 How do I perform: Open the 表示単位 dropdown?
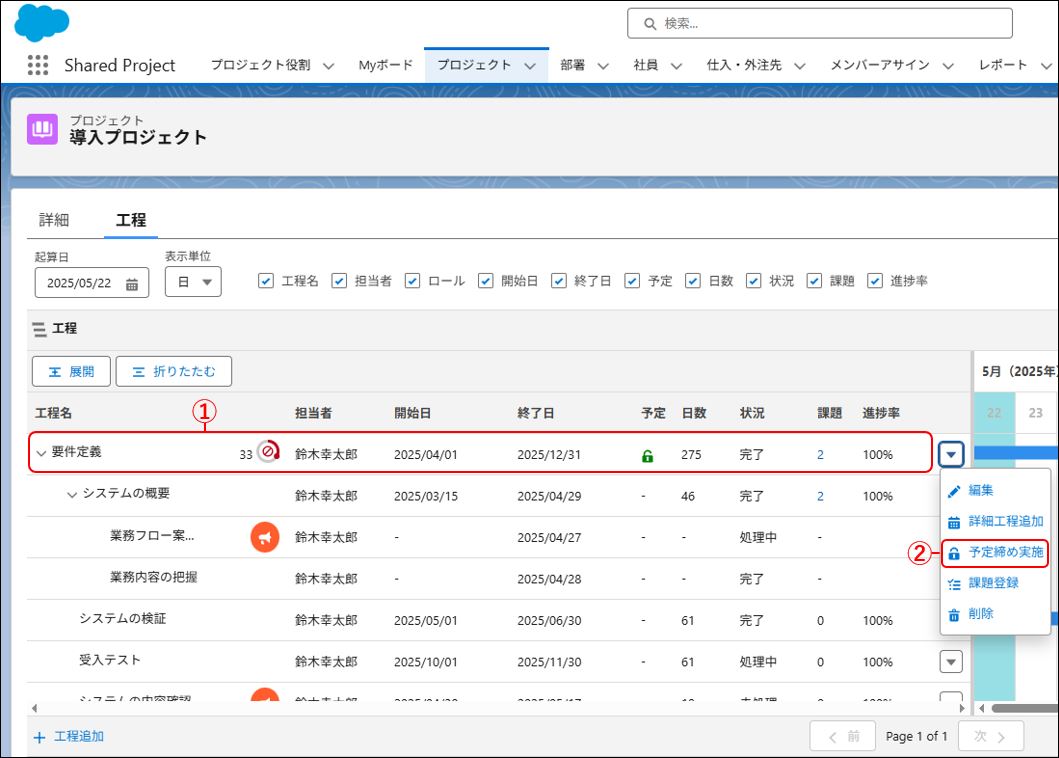click(193, 282)
